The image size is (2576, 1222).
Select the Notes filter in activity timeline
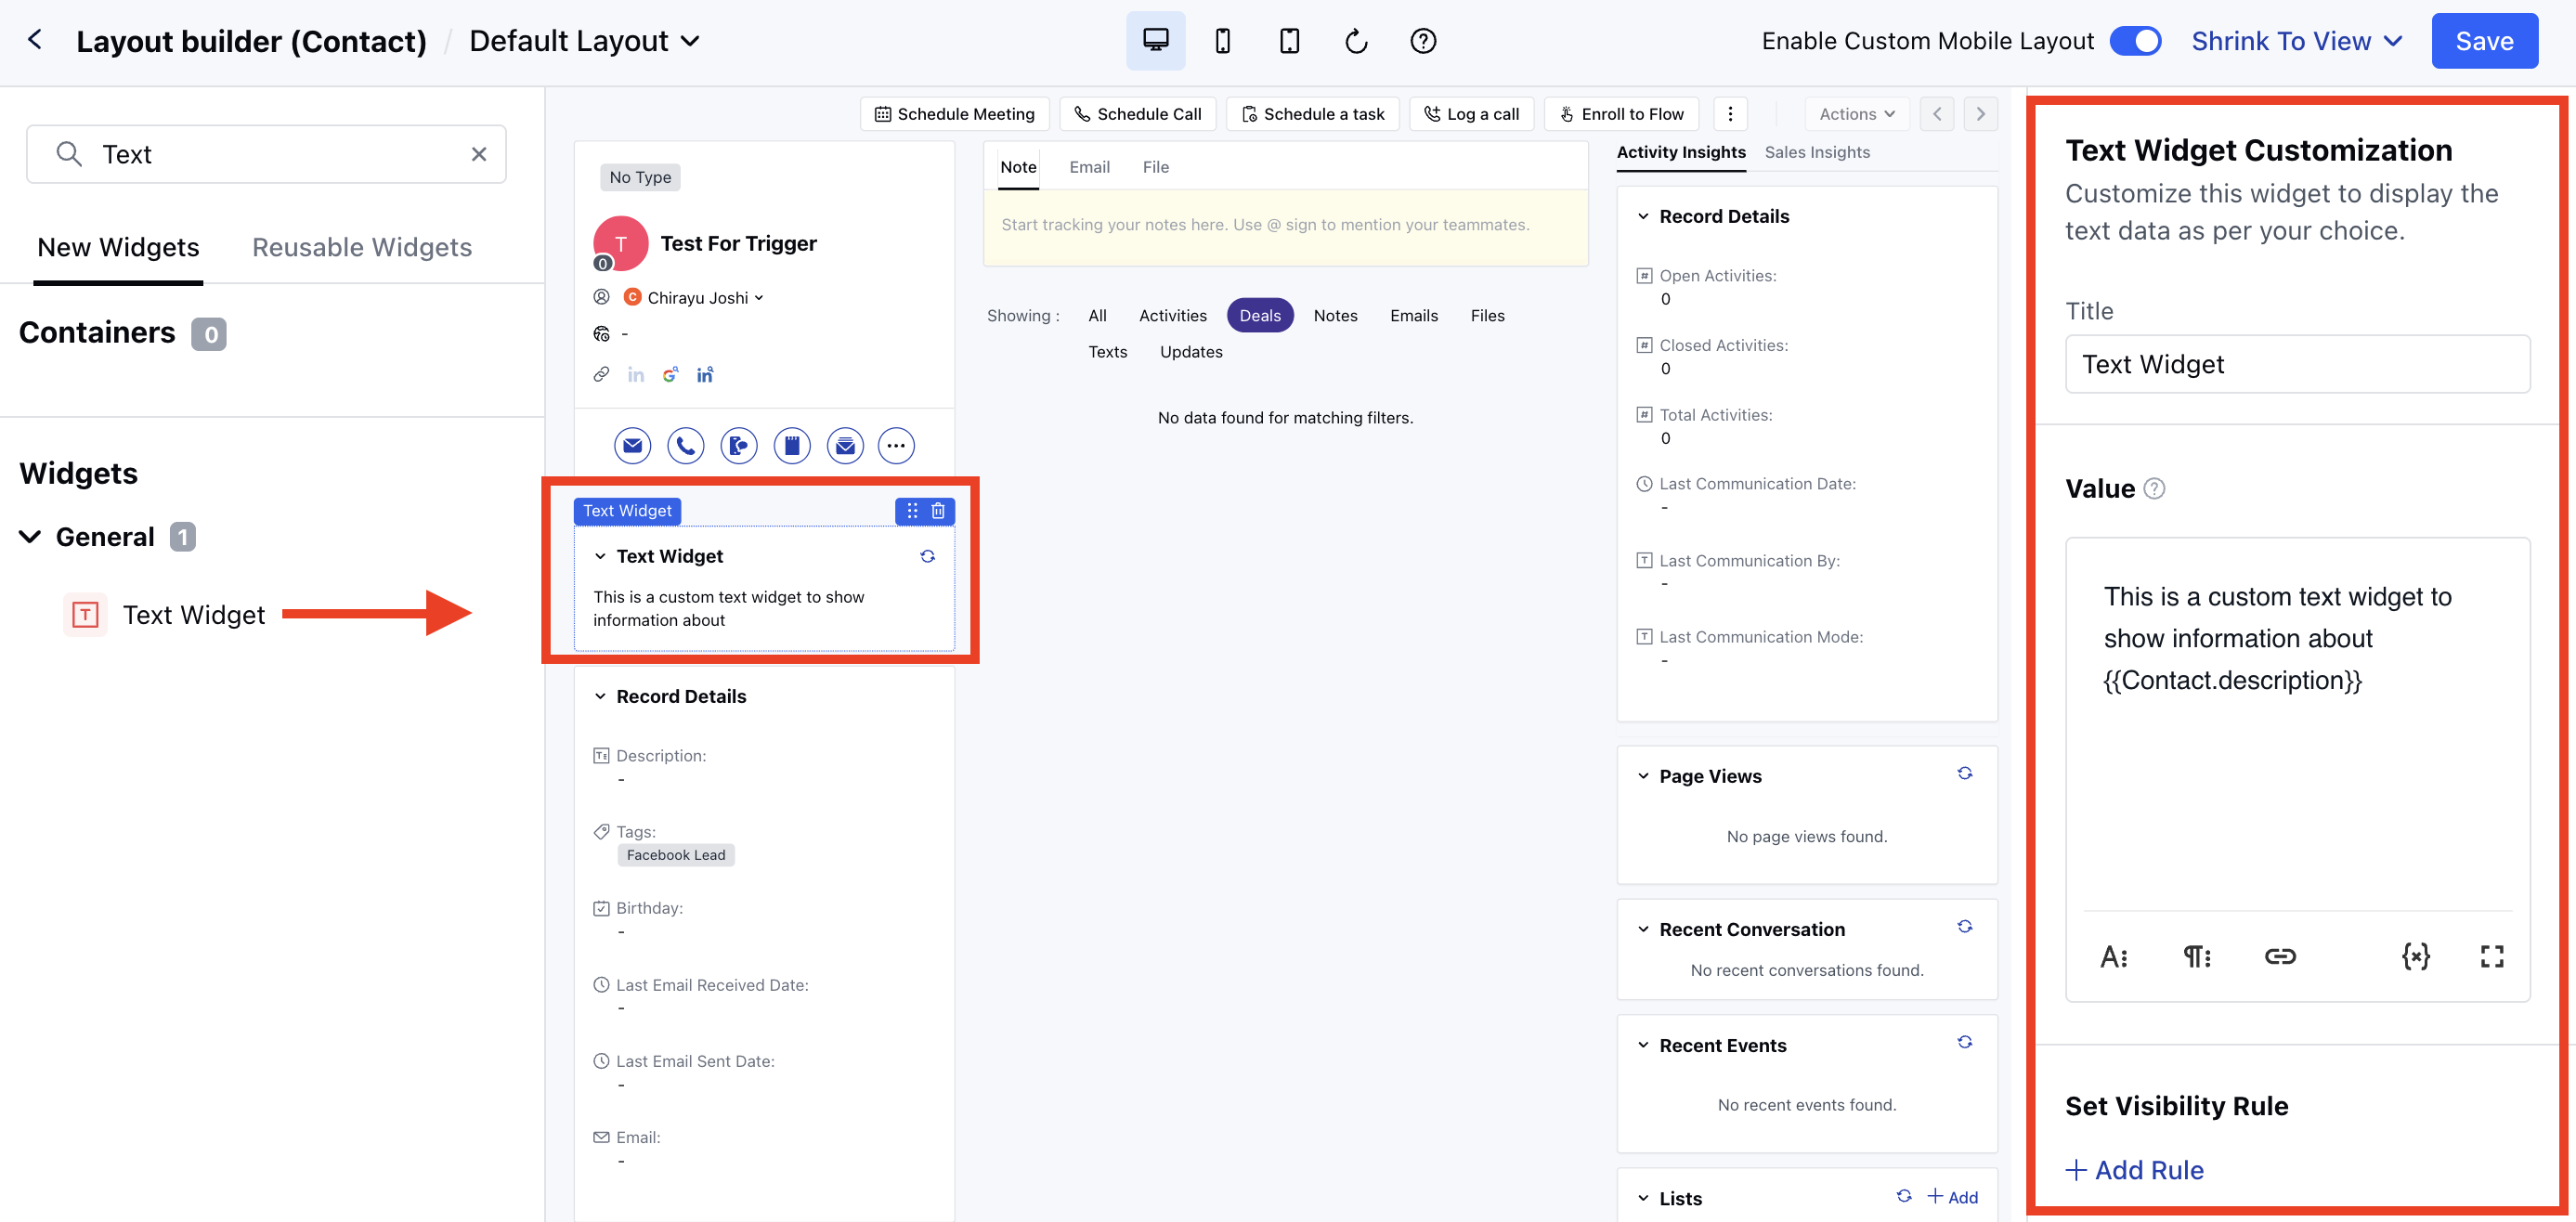click(x=1335, y=316)
